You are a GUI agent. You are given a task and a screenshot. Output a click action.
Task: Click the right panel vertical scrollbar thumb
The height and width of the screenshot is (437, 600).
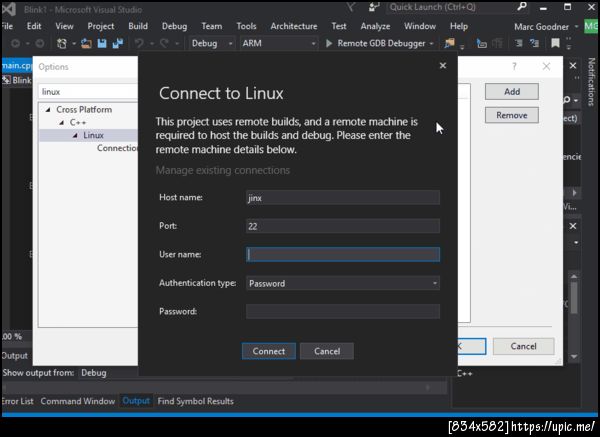pyautogui.click(x=574, y=298)
